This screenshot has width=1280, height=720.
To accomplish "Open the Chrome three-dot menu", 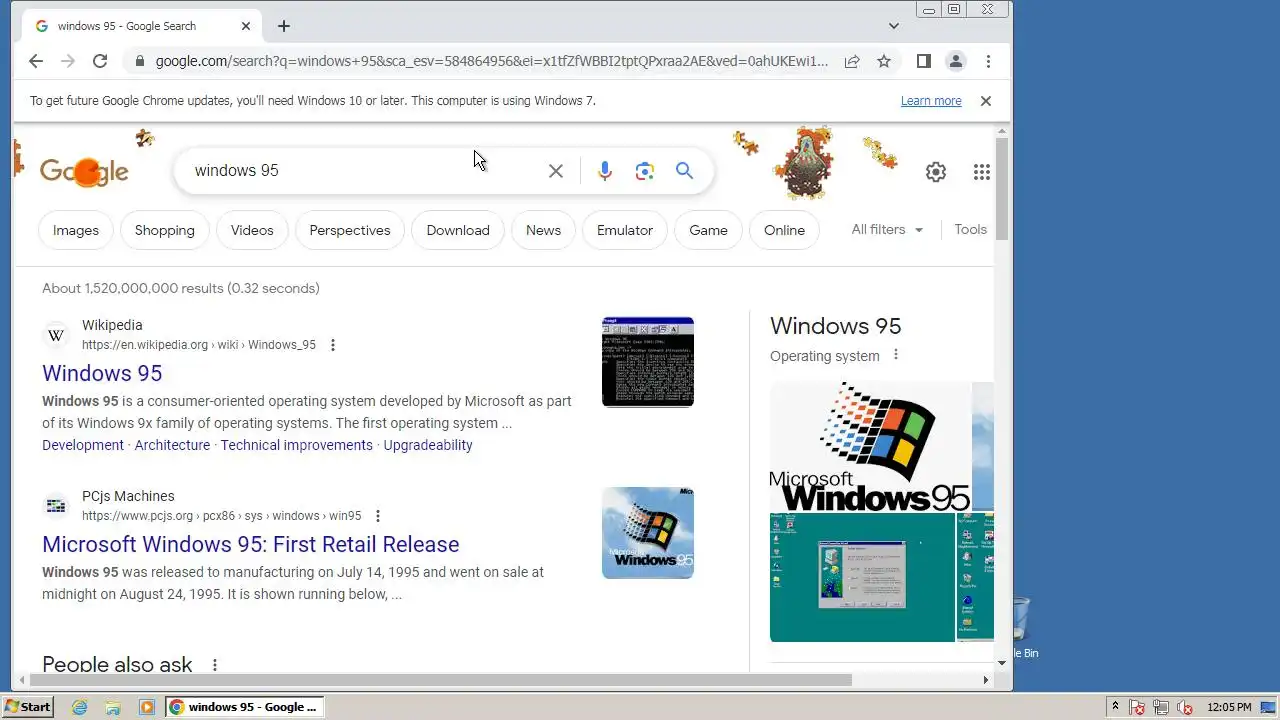I will tap(988, 61).
